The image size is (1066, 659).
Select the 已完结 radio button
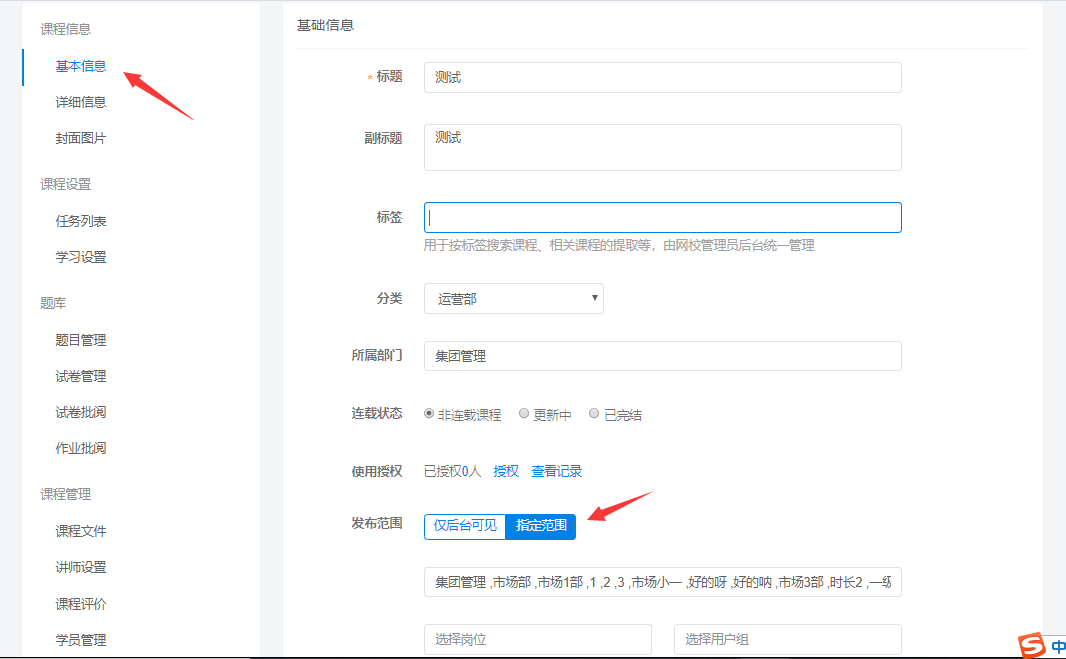point(594,413)
